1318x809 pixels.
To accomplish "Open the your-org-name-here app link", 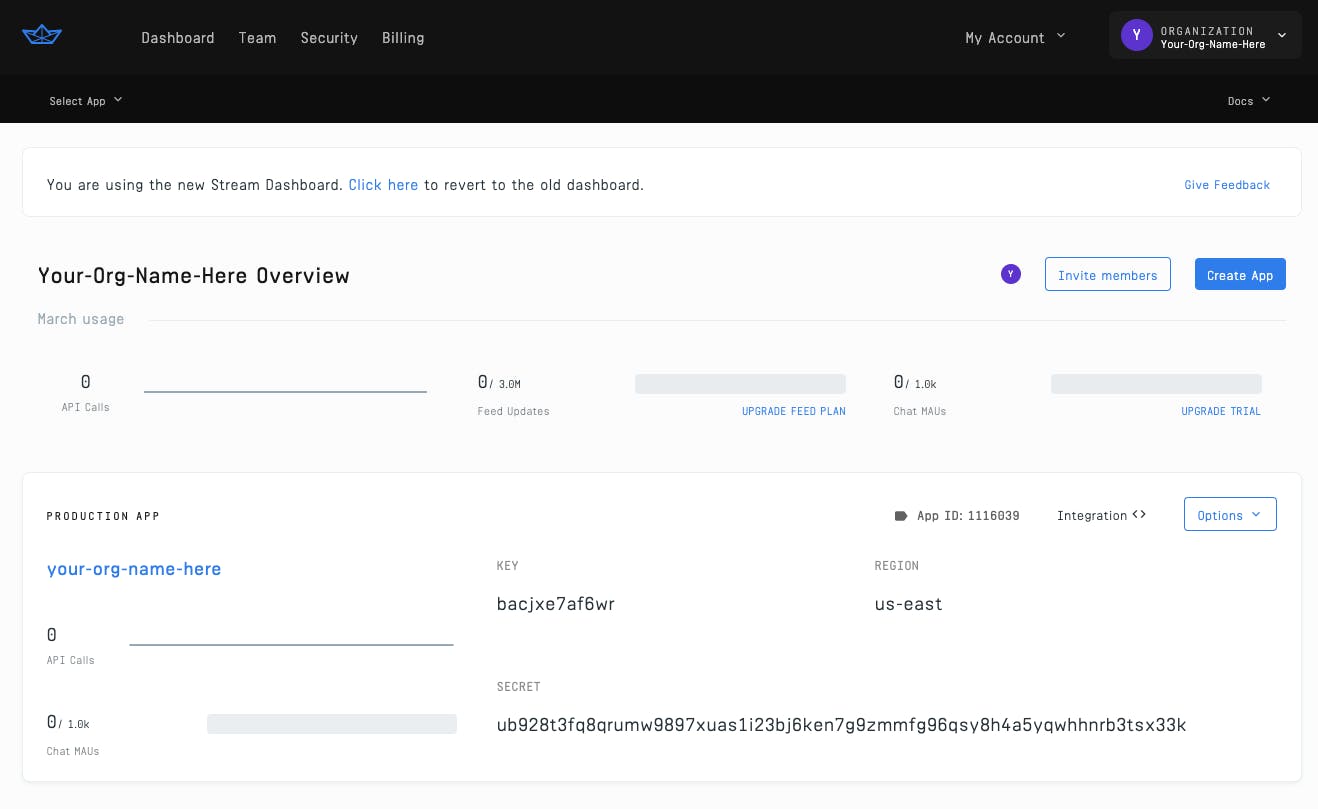I will [134, 569].
